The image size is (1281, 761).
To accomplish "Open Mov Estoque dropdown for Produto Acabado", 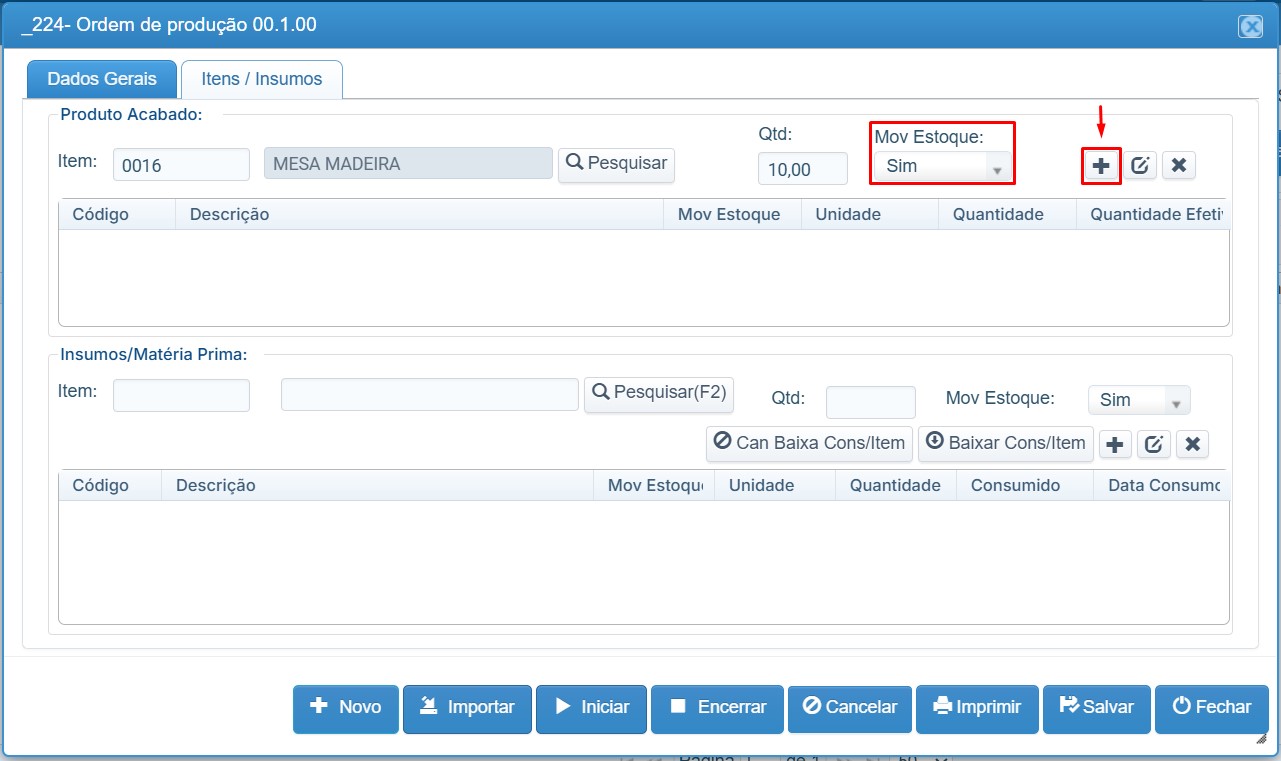I will pyautogui.click(x=942, y=166).
